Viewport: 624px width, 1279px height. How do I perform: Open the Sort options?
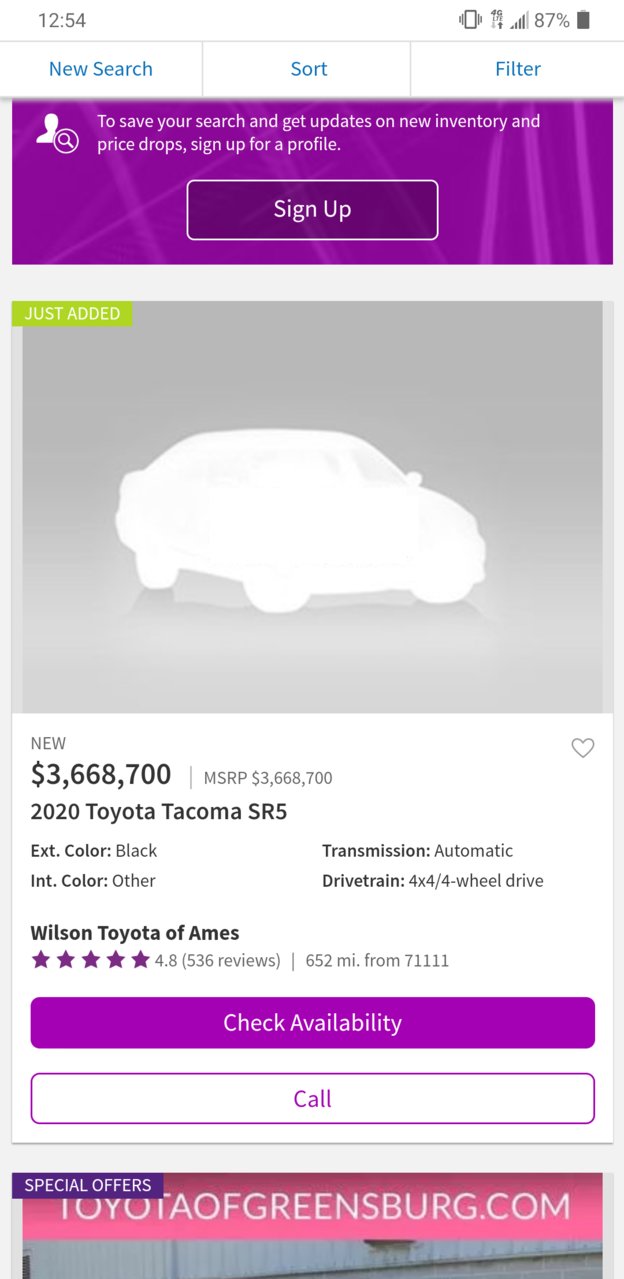[308, 69]
